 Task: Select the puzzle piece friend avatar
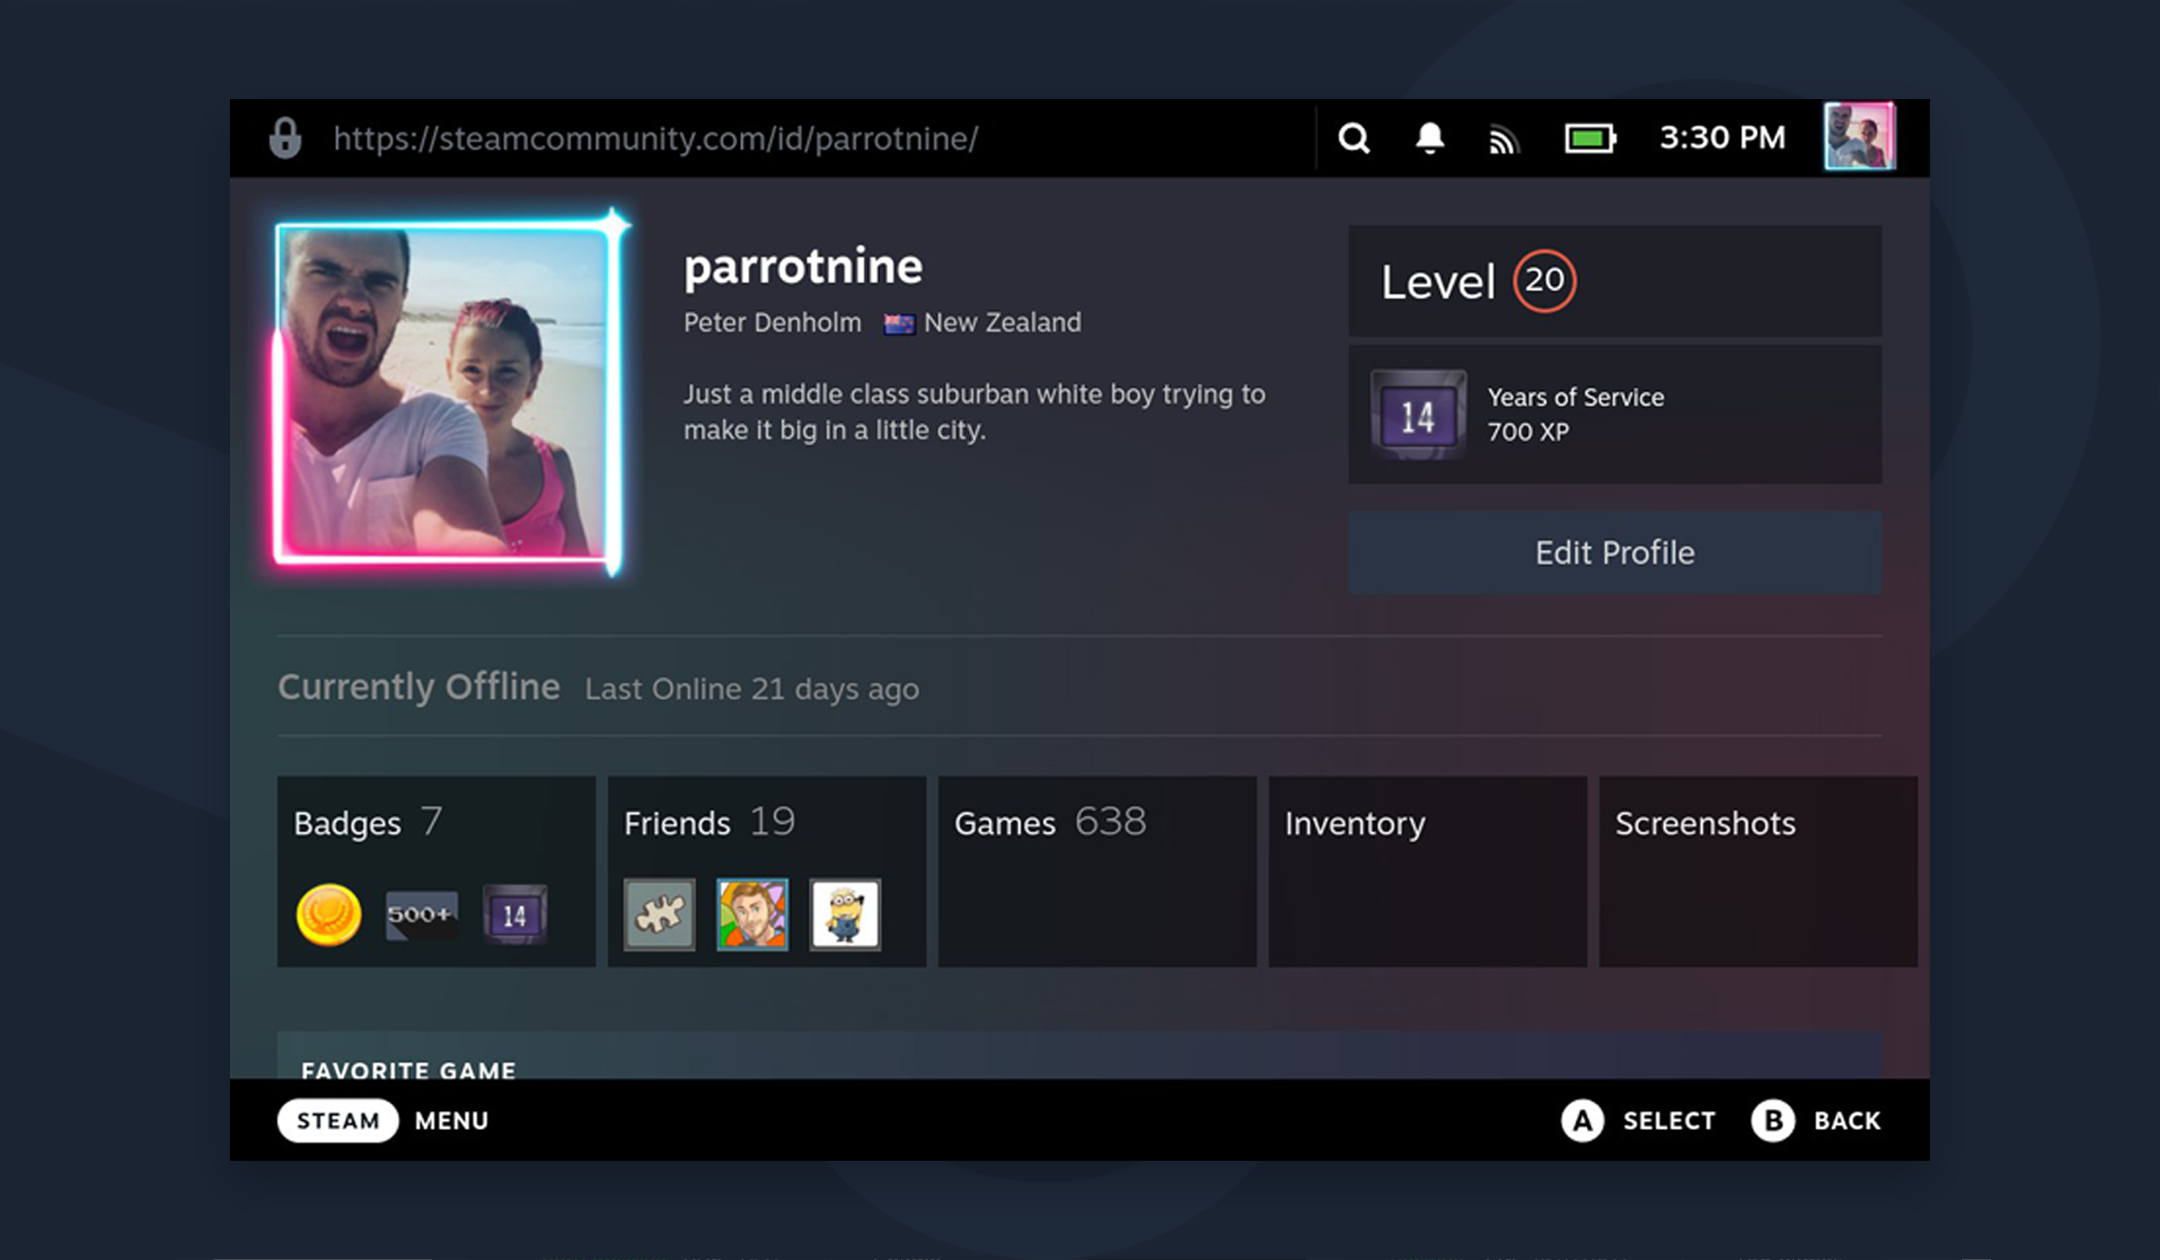coord(660,914)
